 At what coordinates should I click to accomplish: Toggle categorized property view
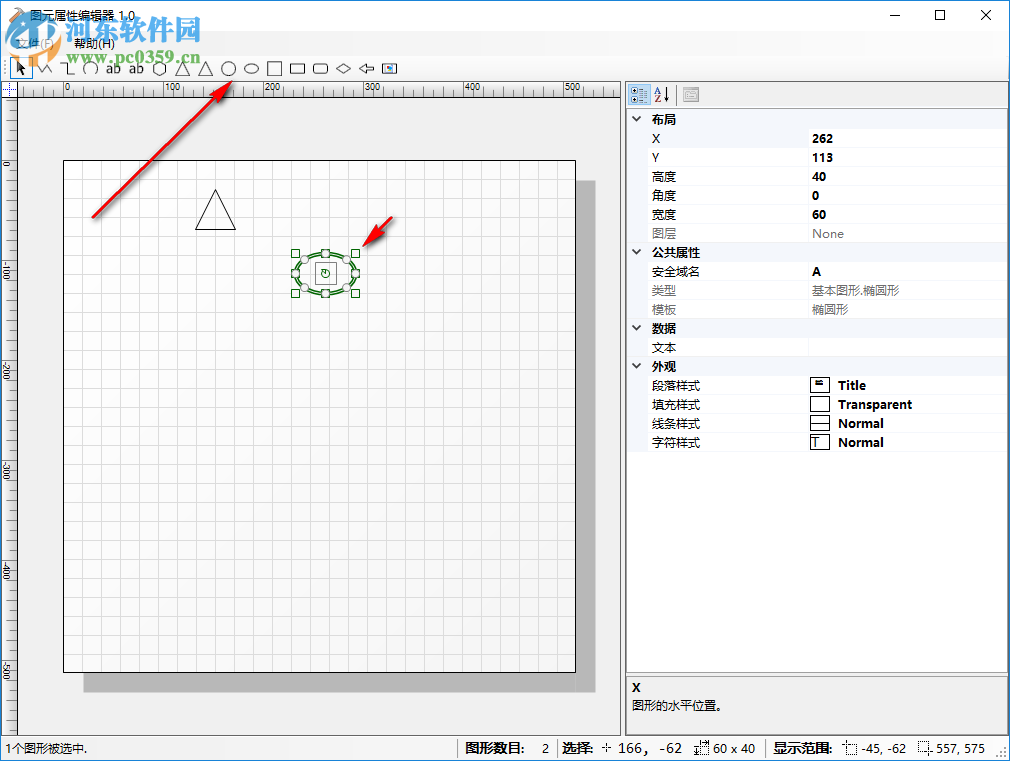[639, 93]
